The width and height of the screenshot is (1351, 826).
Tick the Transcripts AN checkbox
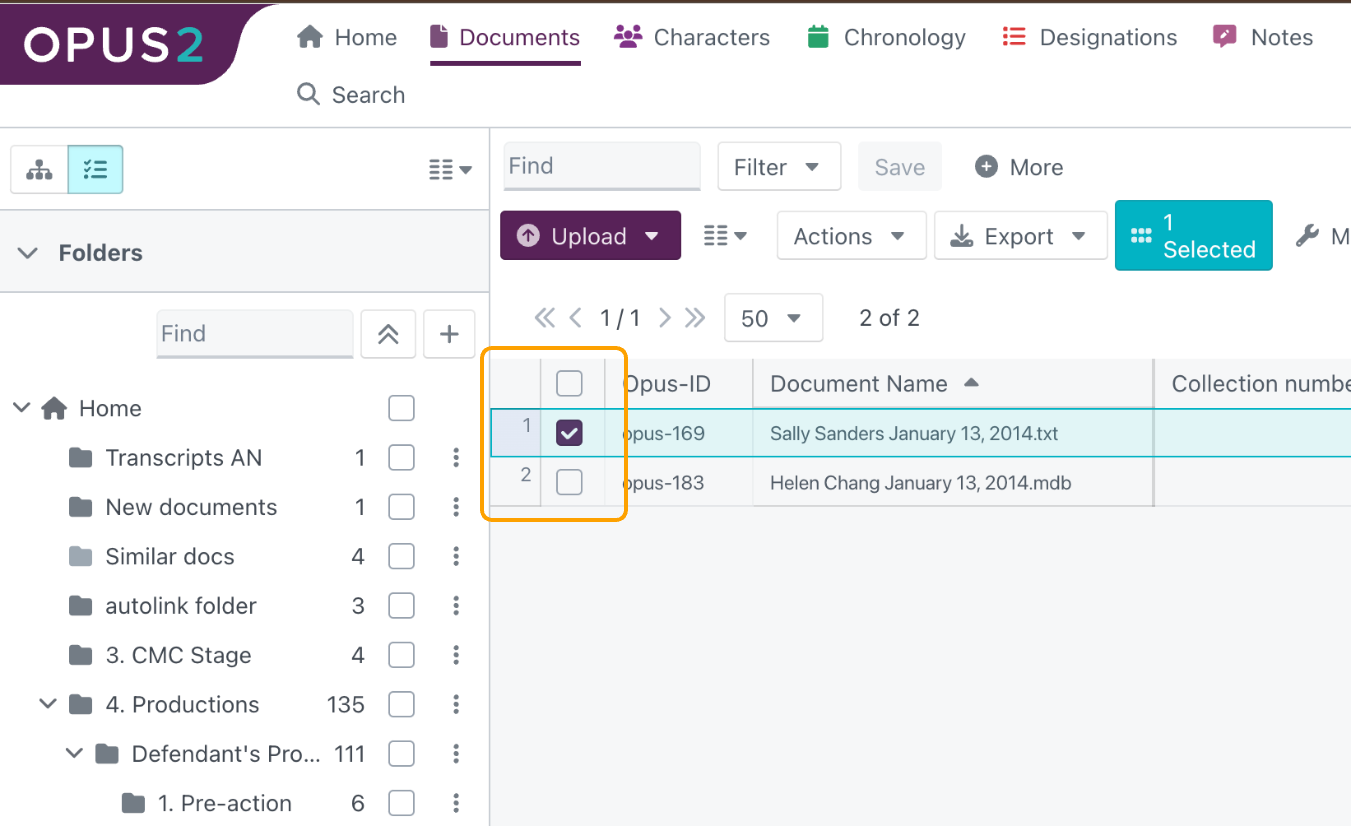[401, 458]
